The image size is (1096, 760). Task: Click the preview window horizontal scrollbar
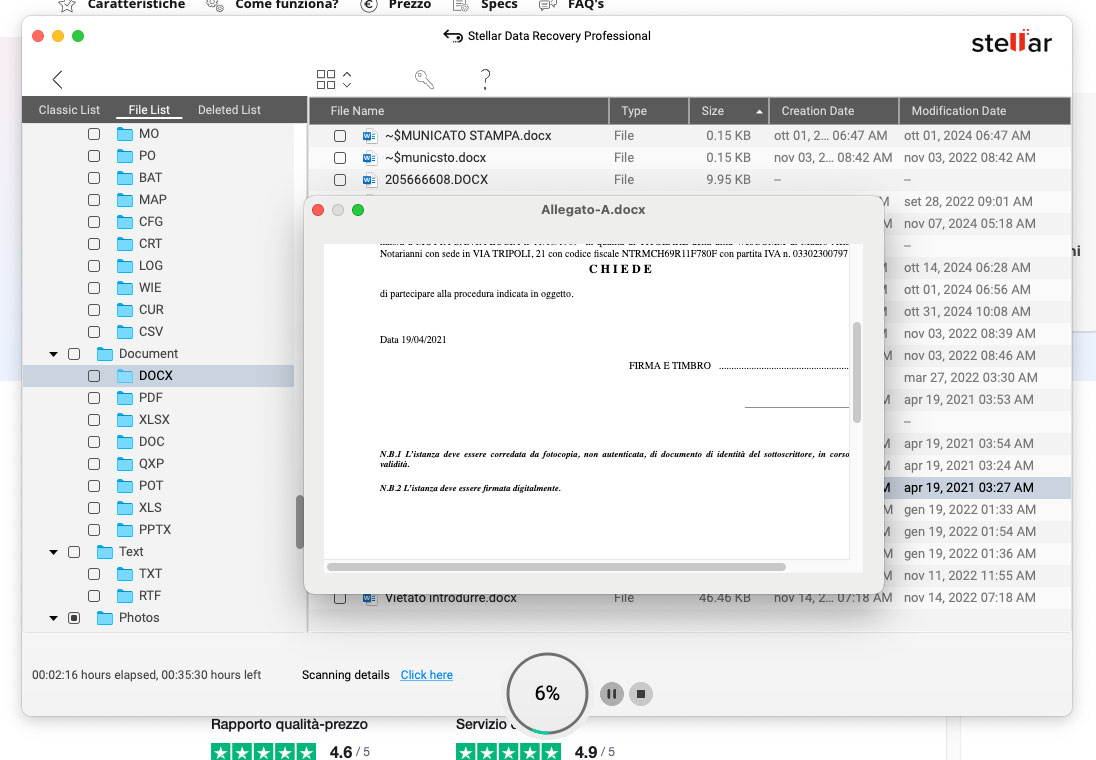tap(556, 567)
